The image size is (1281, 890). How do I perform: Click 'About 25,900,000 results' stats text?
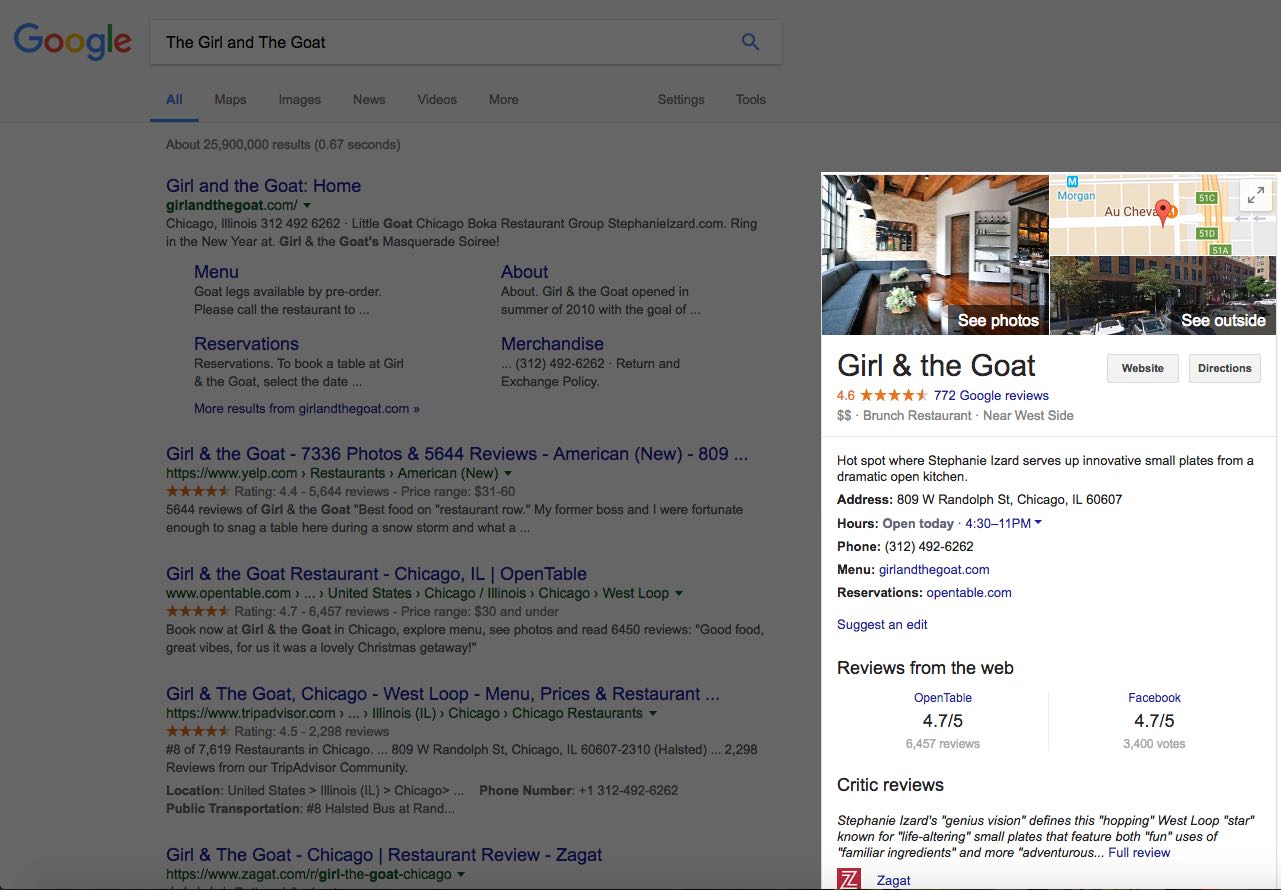coord(283,144)
